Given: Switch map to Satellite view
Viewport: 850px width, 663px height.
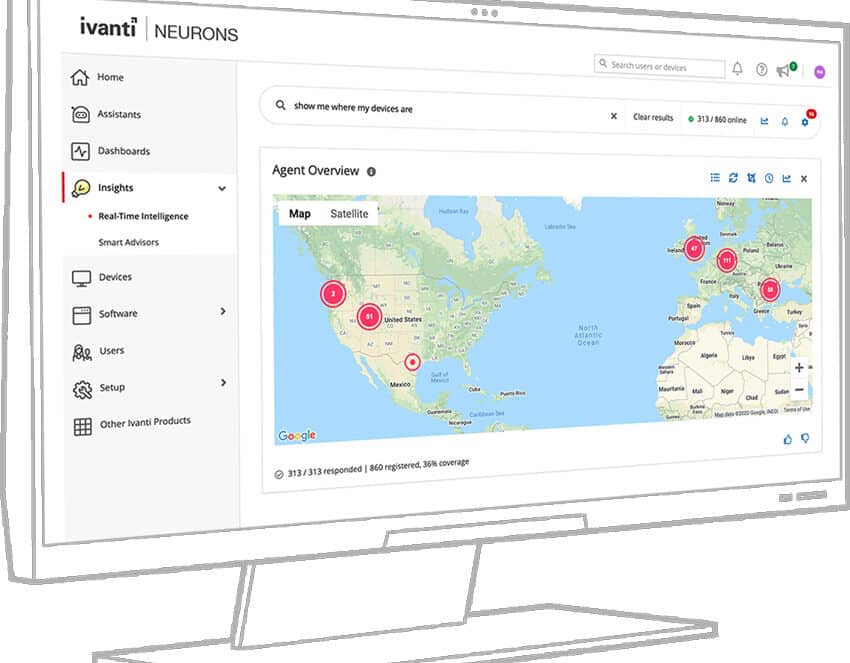Looking at the screenshot, I should (x=349, y=214).
